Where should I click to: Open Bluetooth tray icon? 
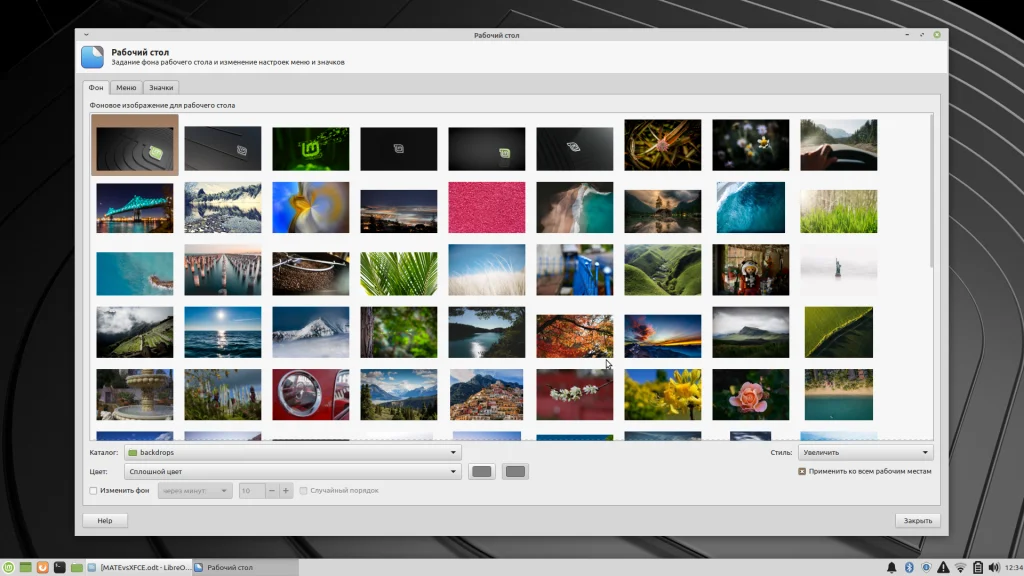coord(909,568)
